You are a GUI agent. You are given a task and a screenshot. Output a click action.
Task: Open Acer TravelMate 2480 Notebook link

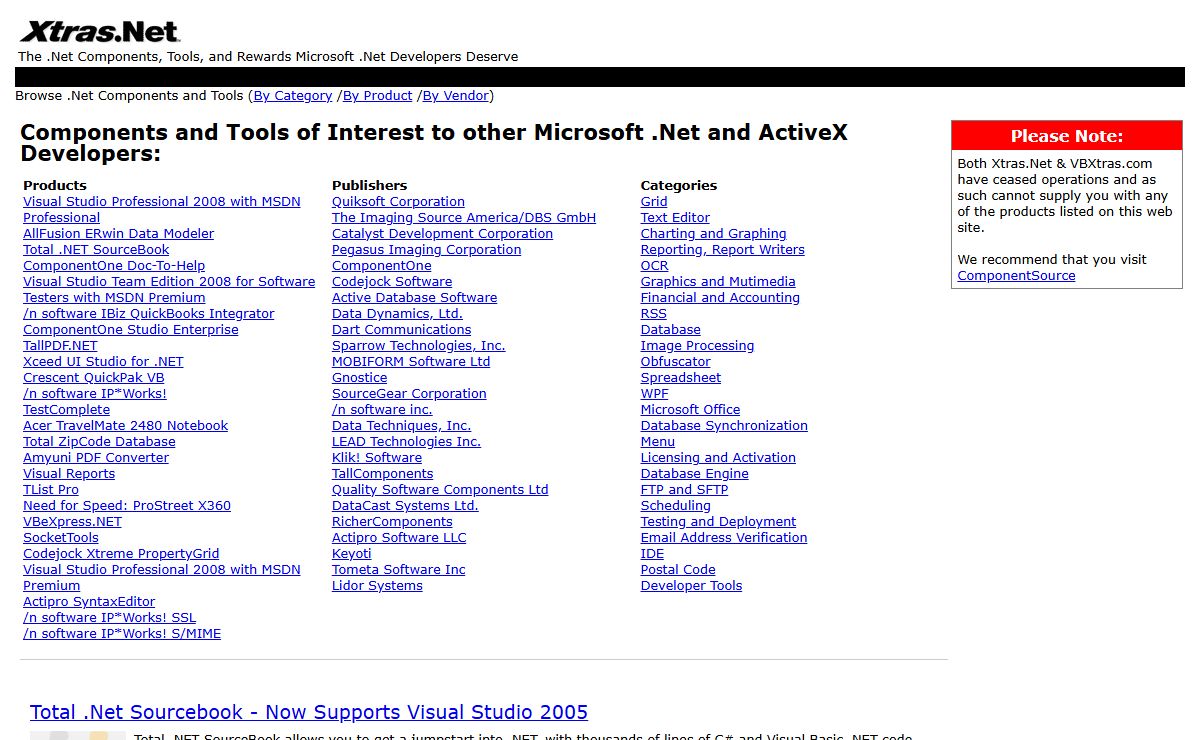125,426
